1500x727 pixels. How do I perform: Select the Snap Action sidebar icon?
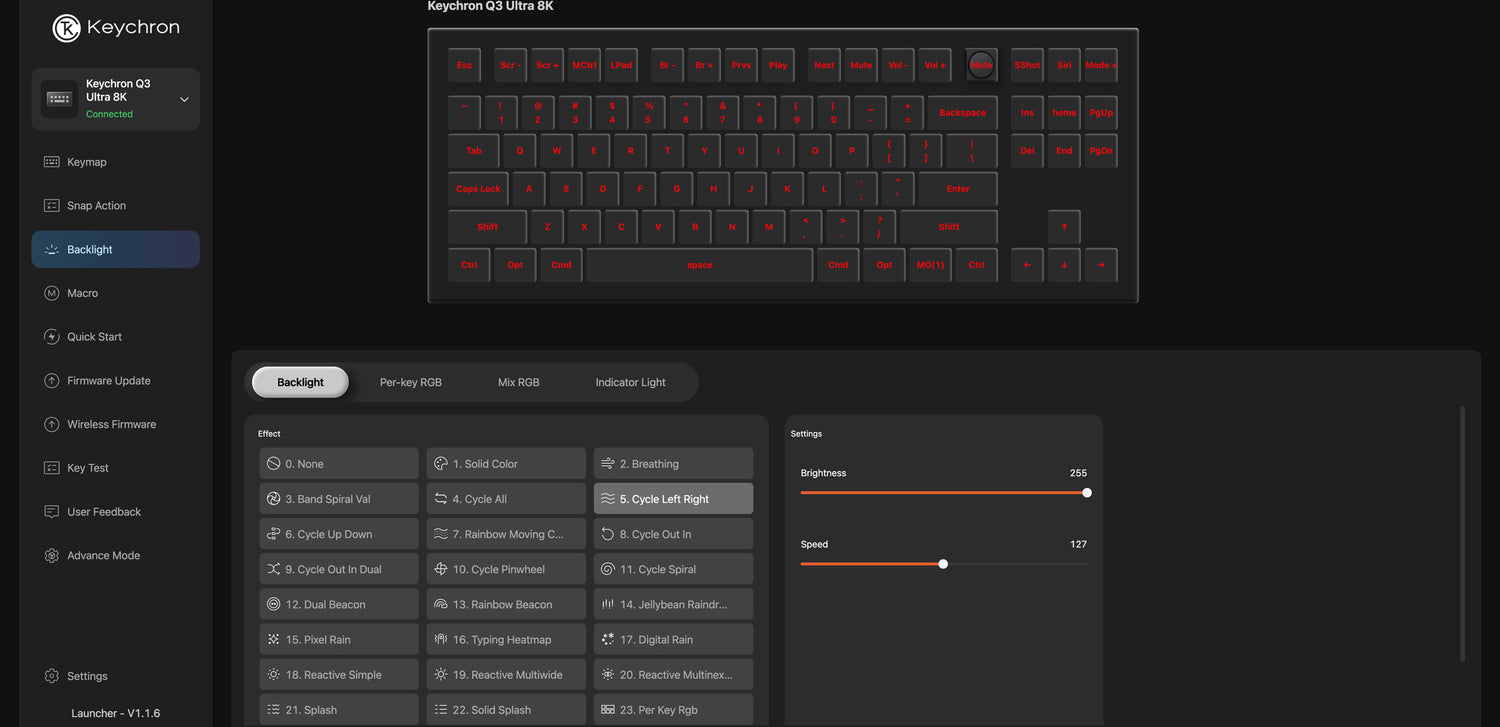(x=52, y=206)
